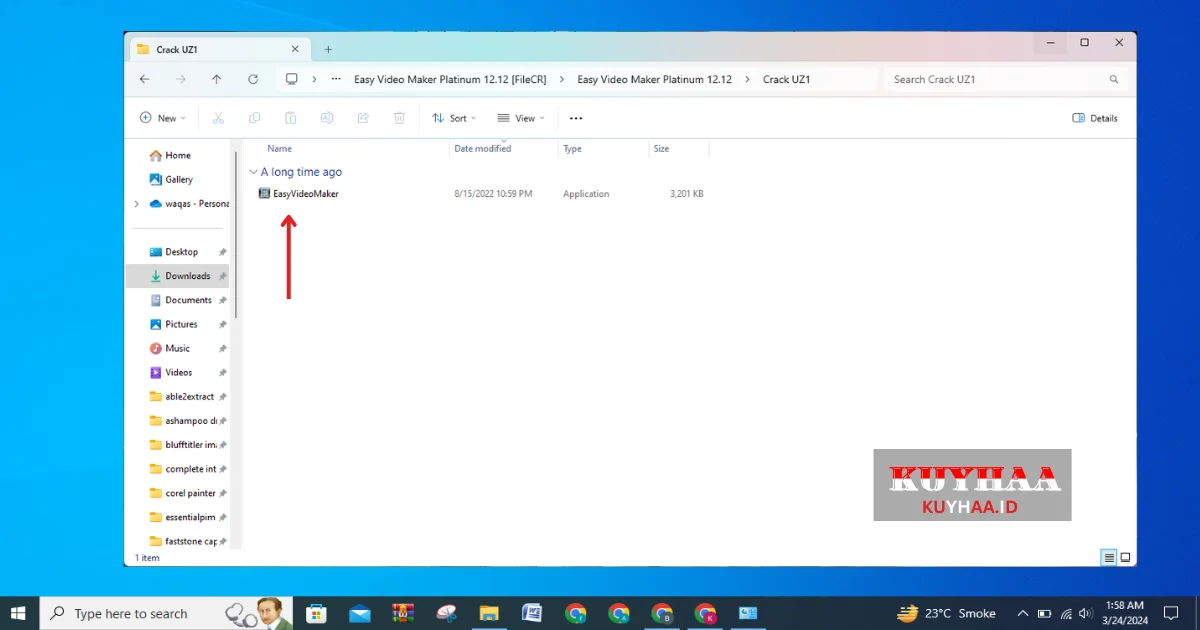Image resolution: width=1200 pixels, height=630 pixels.
Task: Click the Crack UZ1 breadcrumb segment
Action: [x=787, y=79]
